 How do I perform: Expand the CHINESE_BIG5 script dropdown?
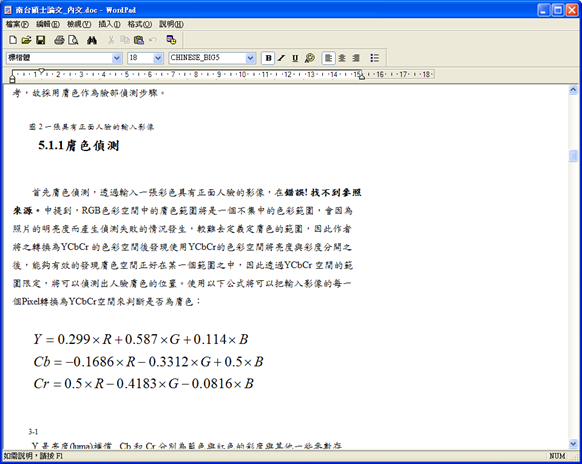251,58
